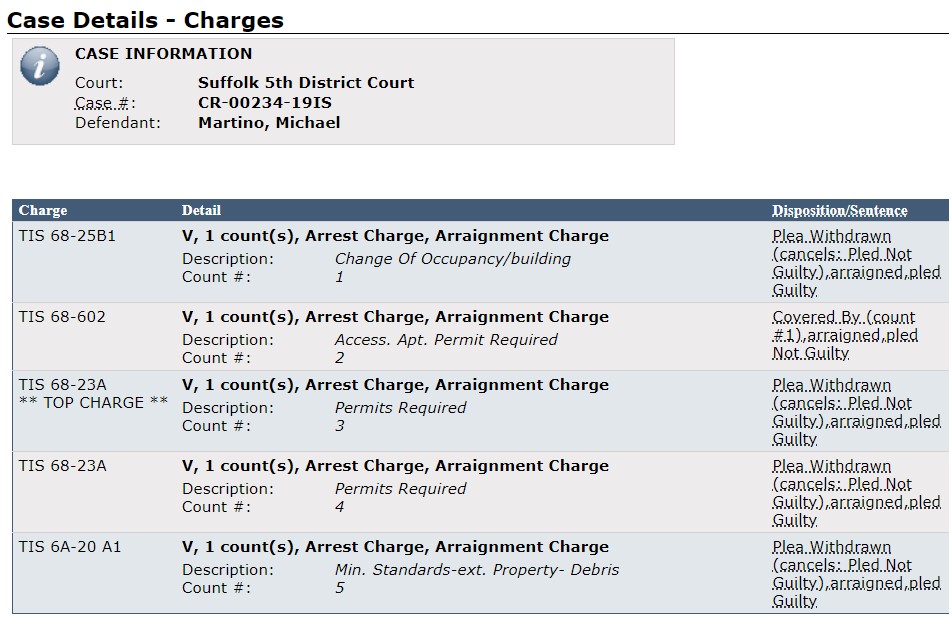The image size is (952, 617).
Task: Open Covered By count #1 disposition
Action: (845, 335)
